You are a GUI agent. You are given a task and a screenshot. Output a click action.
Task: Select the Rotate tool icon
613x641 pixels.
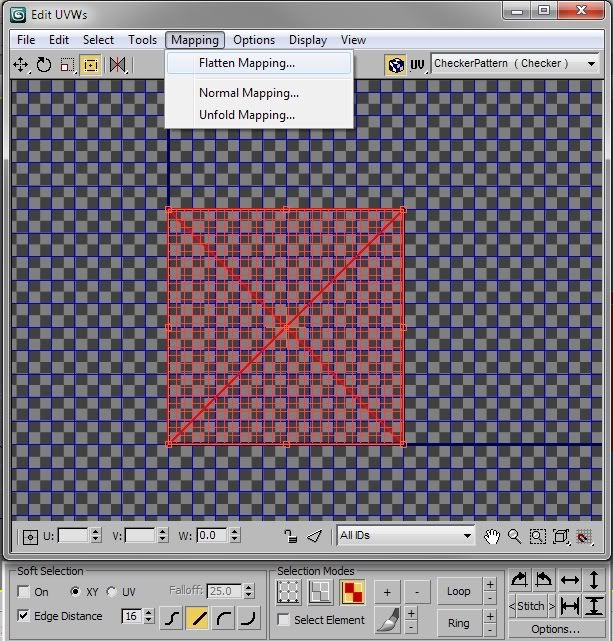click(44, 64)
